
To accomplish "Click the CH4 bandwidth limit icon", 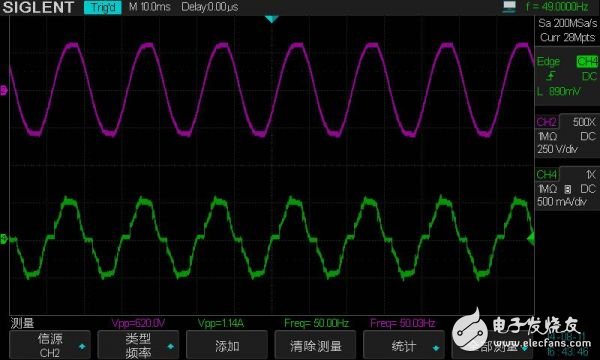I will coord(568,189).
